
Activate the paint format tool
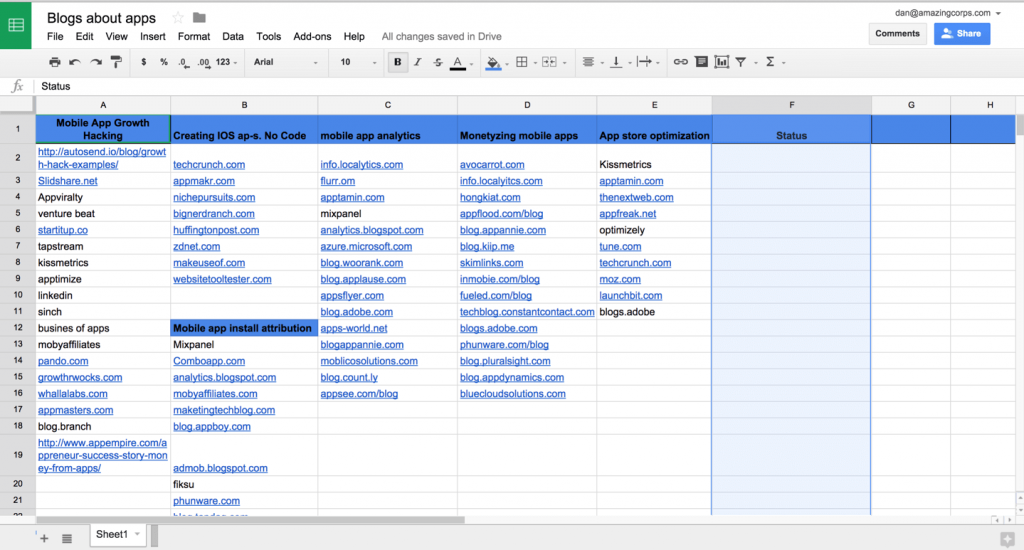(116, 62)
